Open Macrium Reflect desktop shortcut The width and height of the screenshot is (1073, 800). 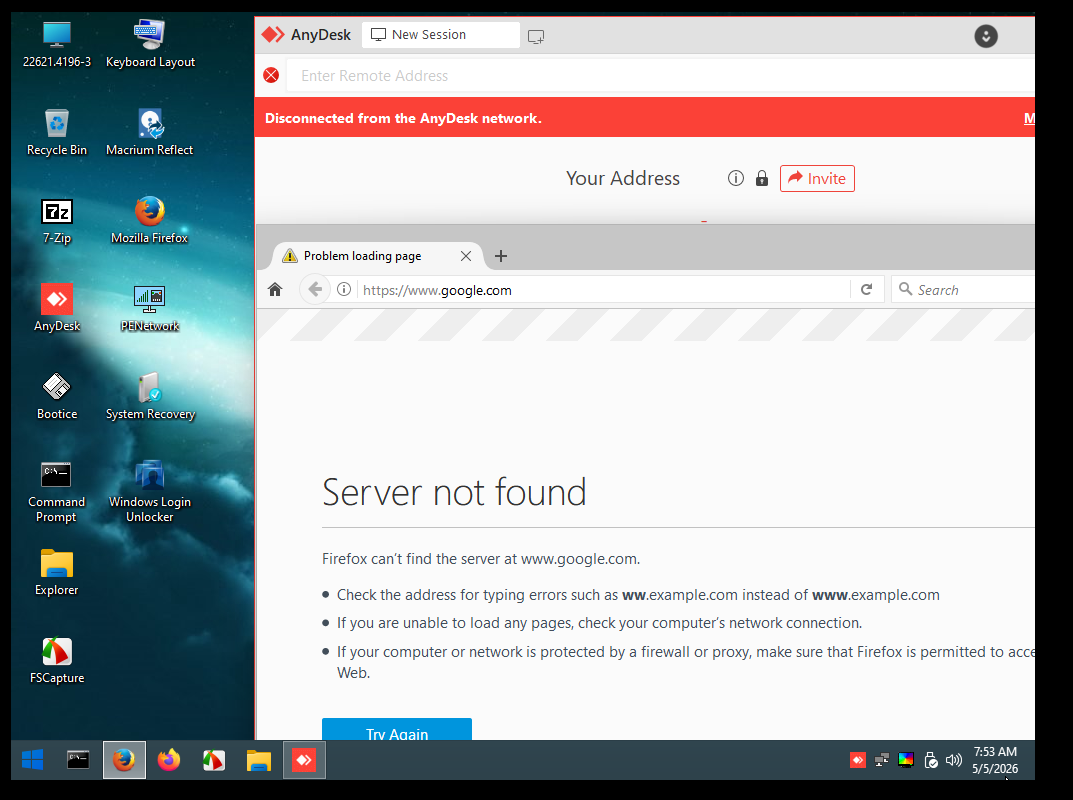(150, 132)
